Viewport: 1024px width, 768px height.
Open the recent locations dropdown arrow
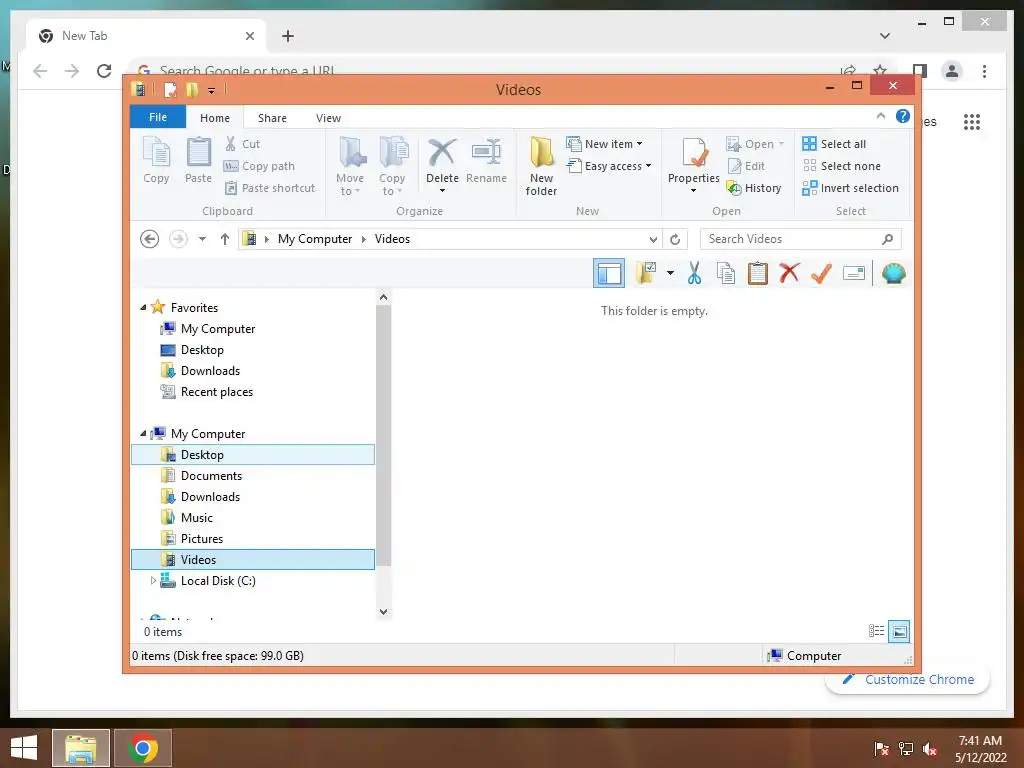click(202, 239)
